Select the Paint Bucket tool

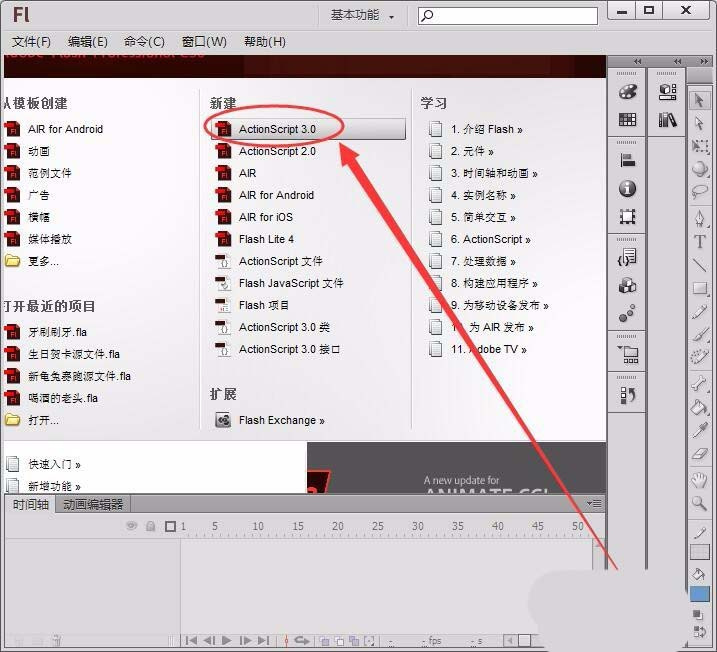pos(699,406)
